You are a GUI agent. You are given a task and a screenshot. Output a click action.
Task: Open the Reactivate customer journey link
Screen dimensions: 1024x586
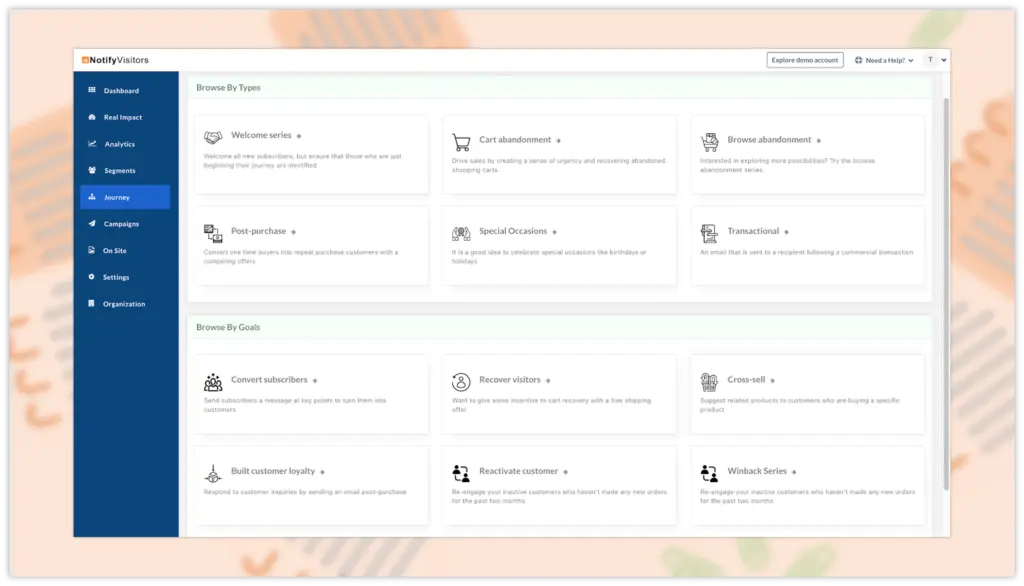(518, 471)
